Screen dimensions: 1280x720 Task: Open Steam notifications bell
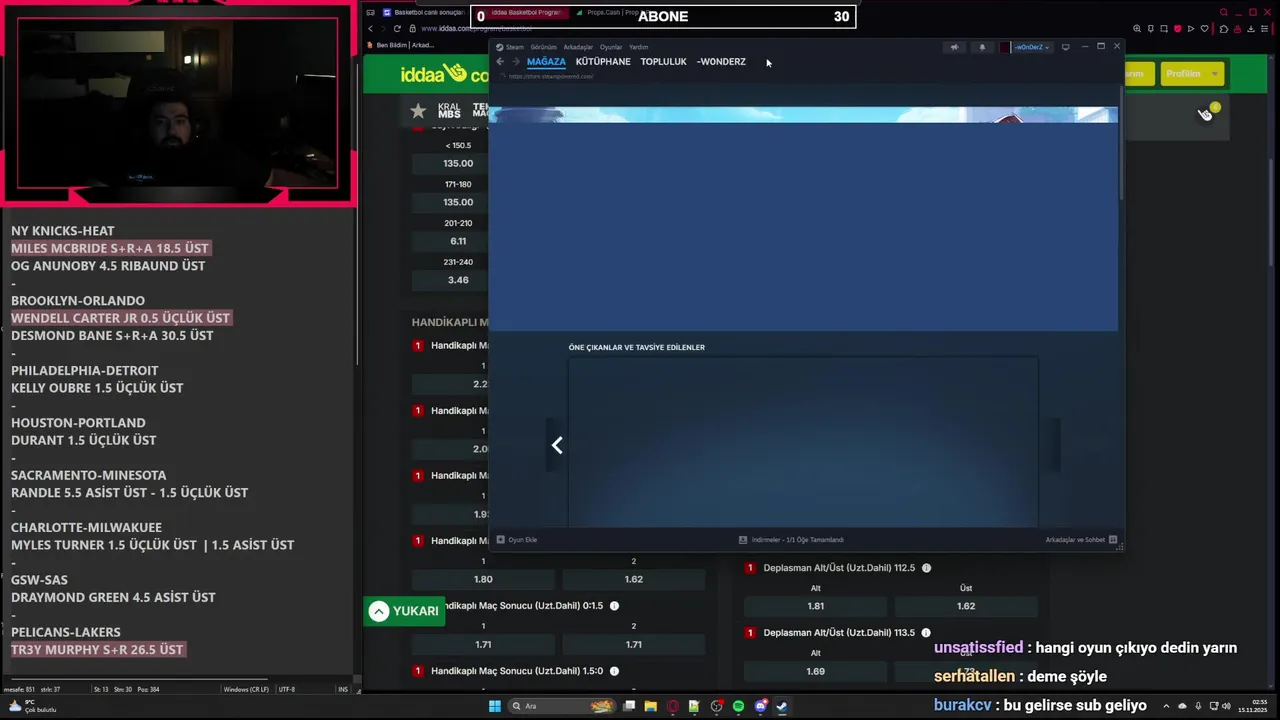point(982,47)
